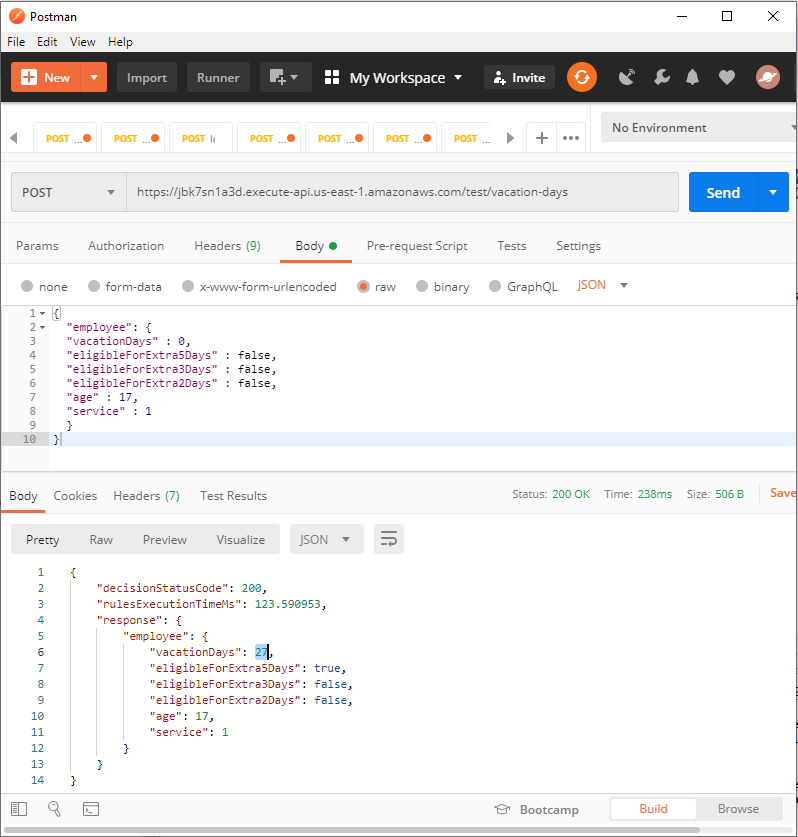Image resolution: width=798 pixels, height=837 pixels.
Task: Click the orange sync icon
Action: coord(582,77)
